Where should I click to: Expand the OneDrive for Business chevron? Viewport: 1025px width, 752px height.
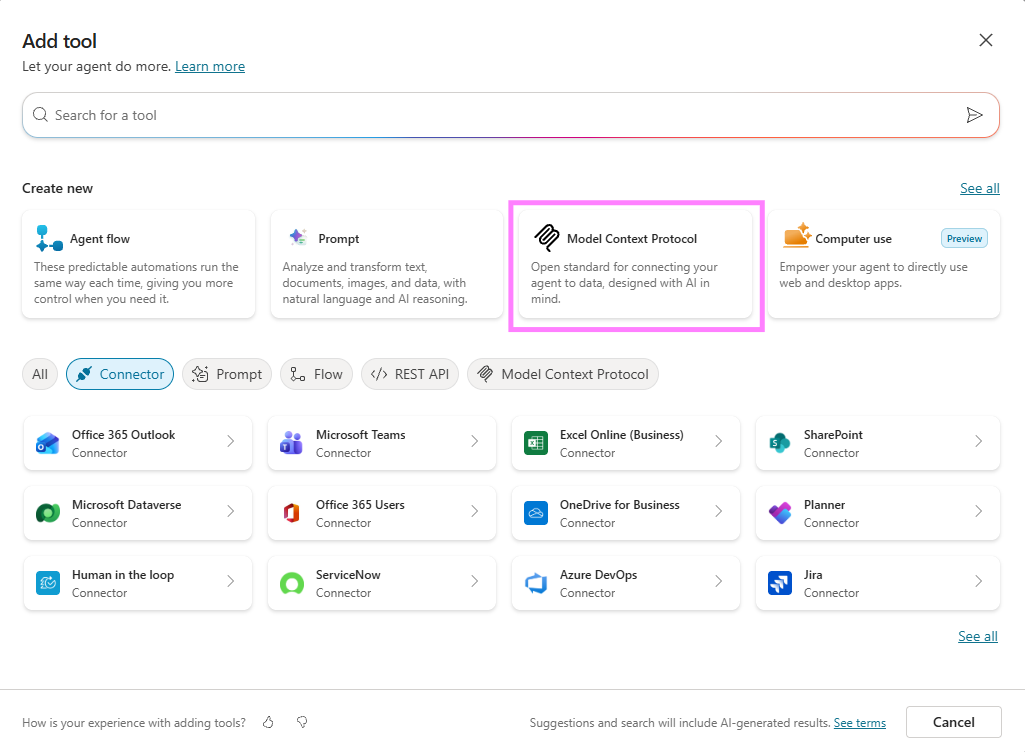point(718,511)
